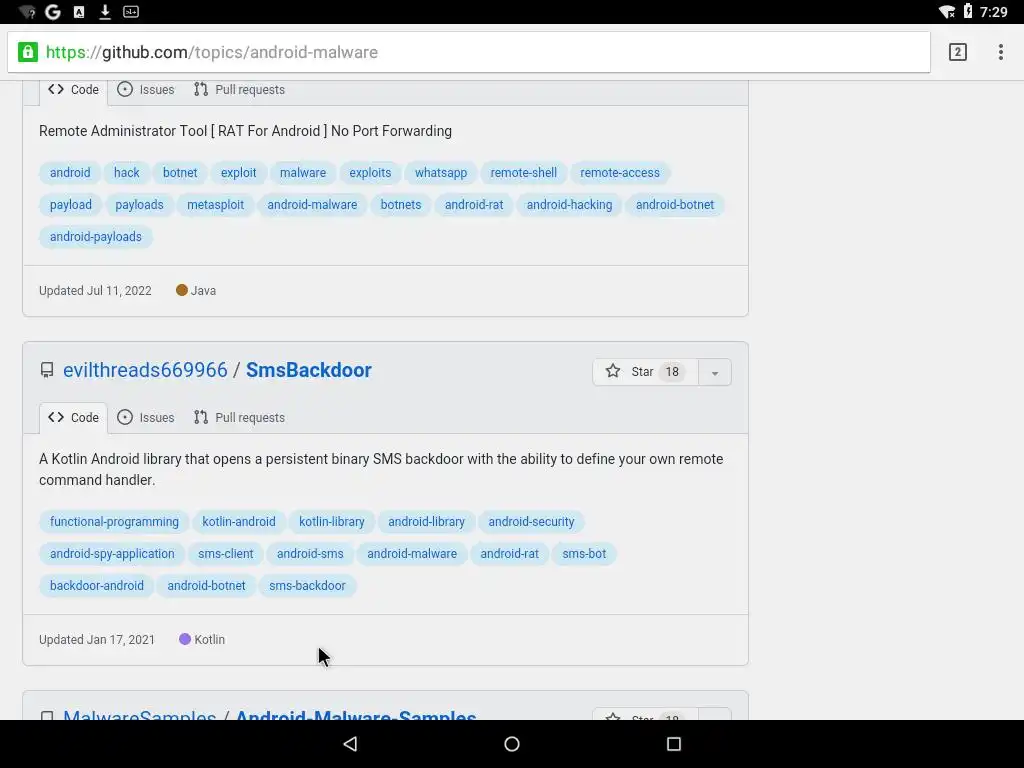This screenshot has width=1024, height=768.
Task: Tap the green secure lock icon
Action: point(27,52)
